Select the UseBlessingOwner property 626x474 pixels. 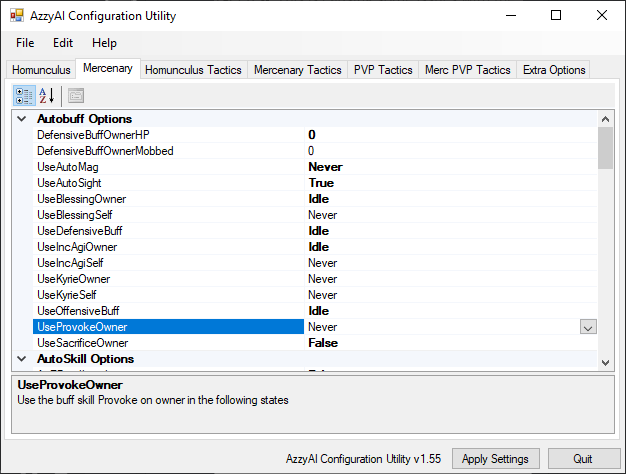(168, 199)
